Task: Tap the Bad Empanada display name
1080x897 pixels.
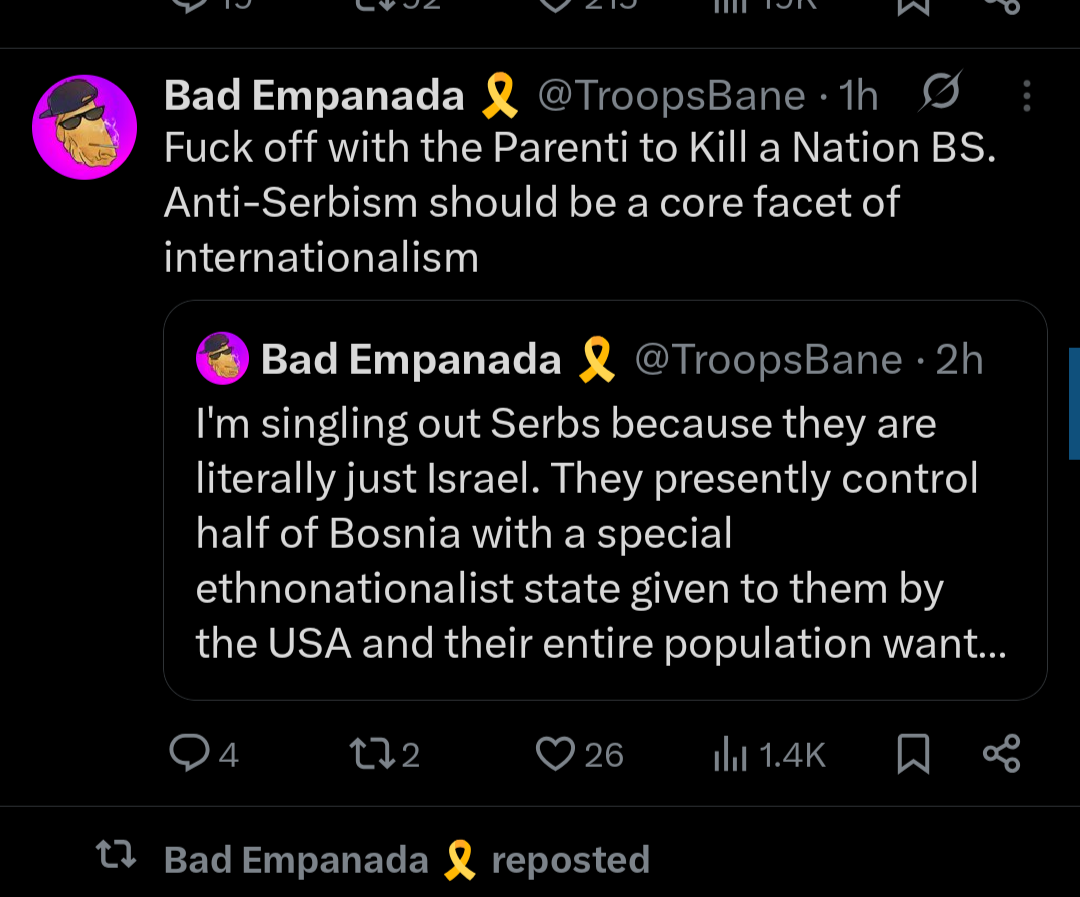Action: coord(314,96)
